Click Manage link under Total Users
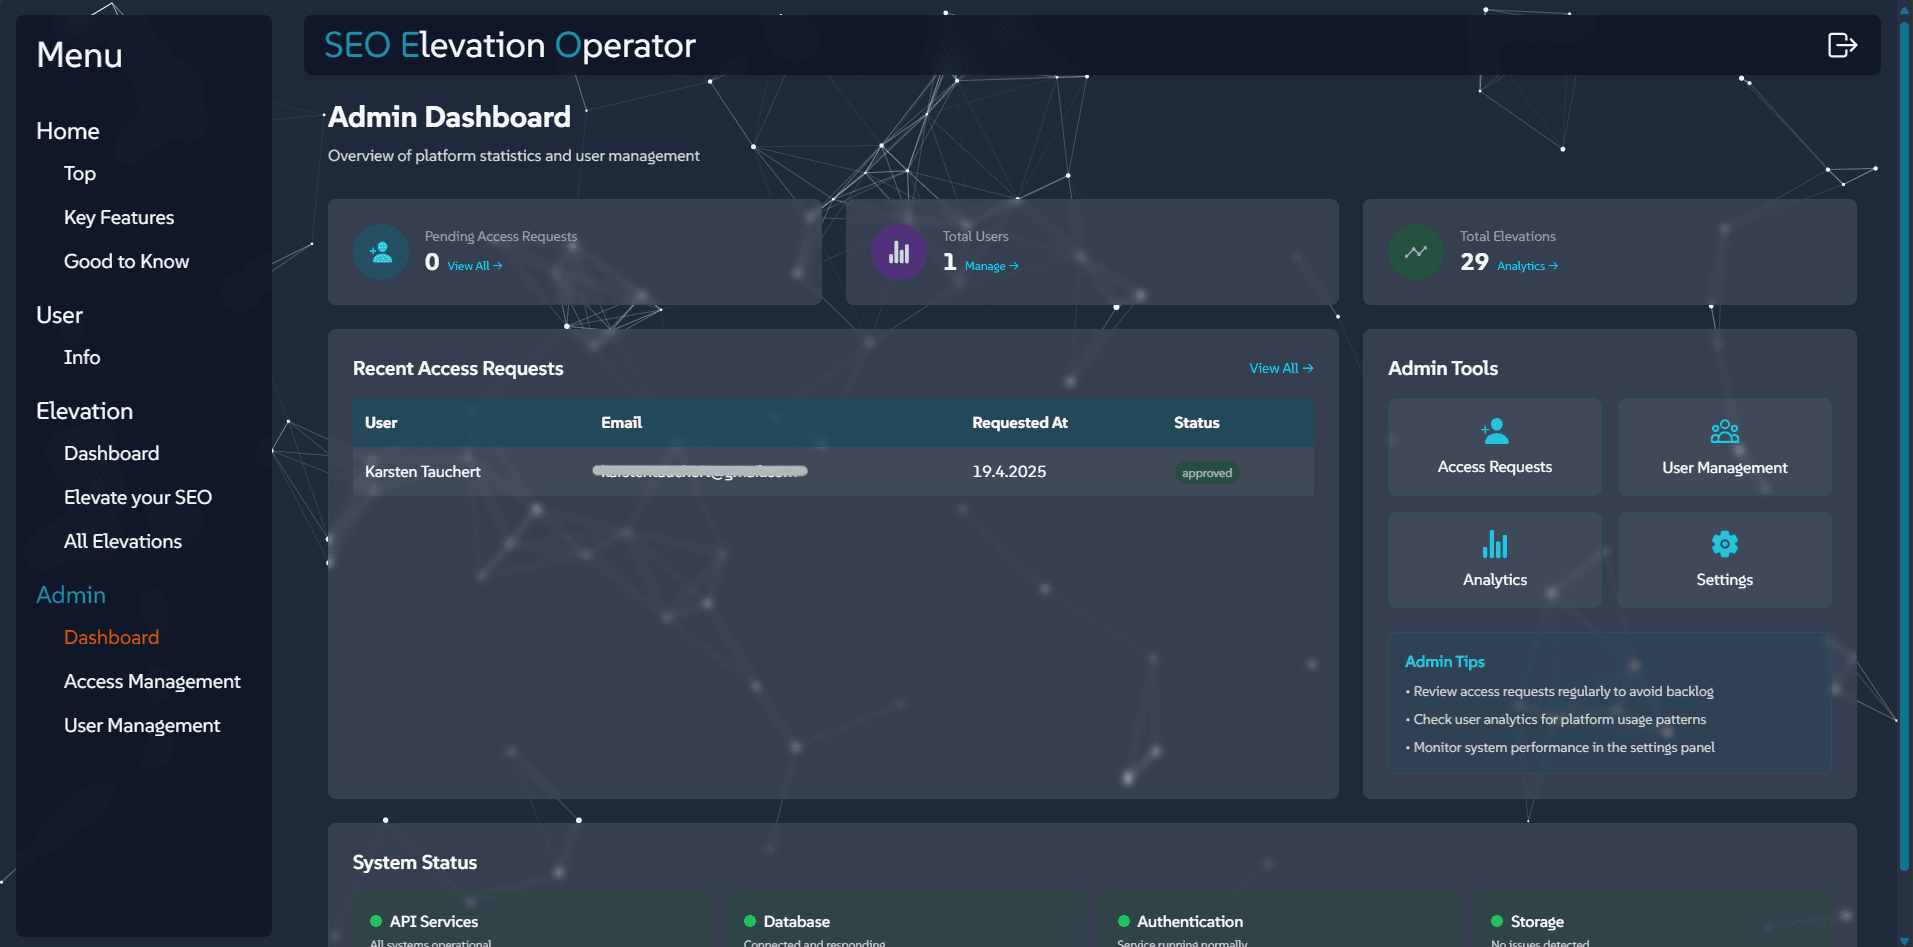This screenshot has height=947, width=1913. tap(991, 266)
